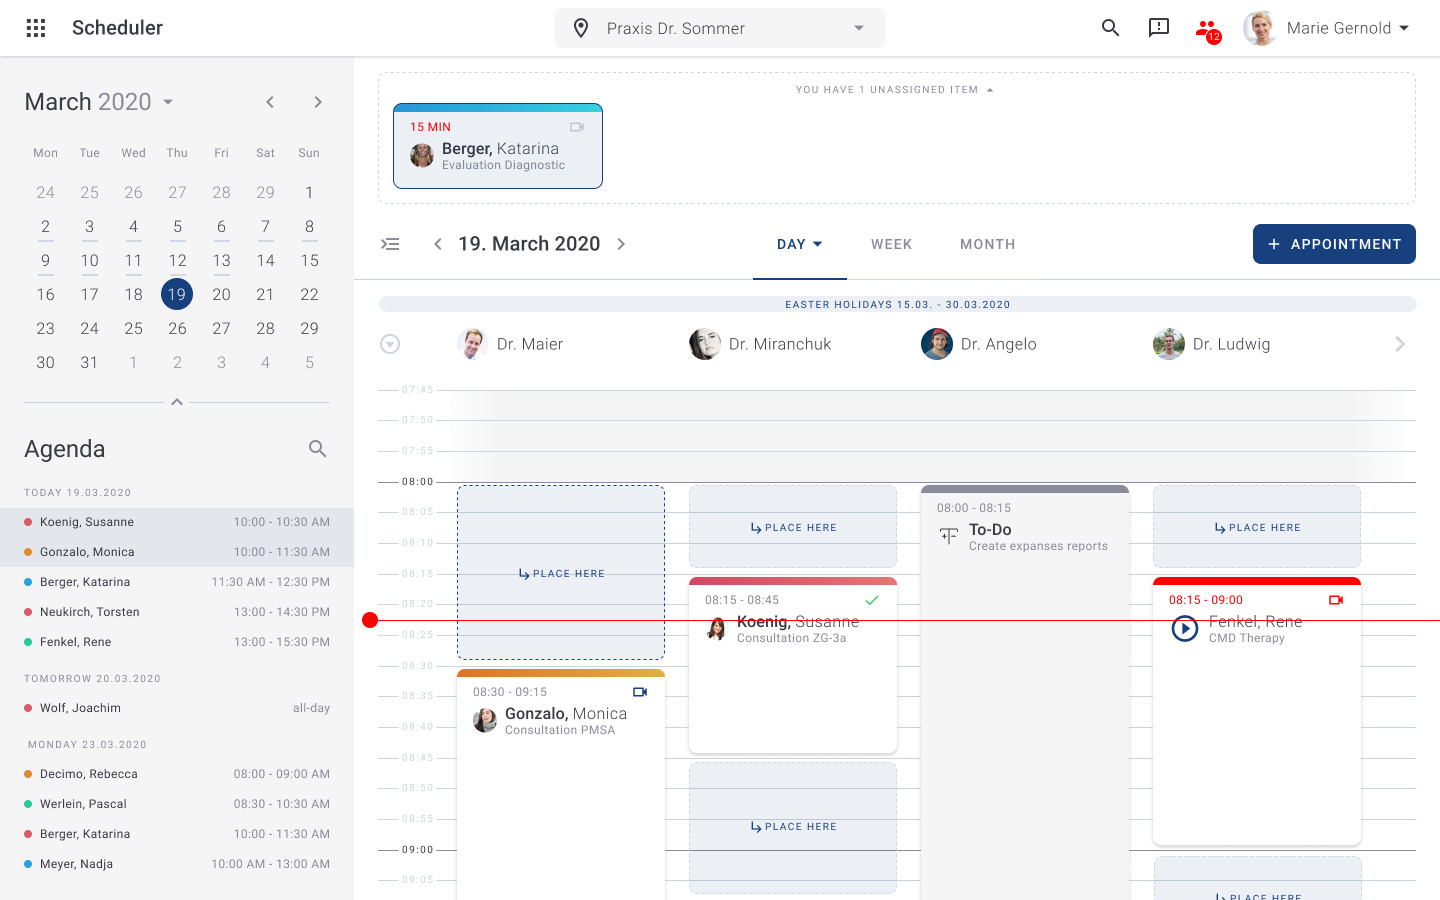Place item in Dr. Ludwig's 08:00 slot
Screen dimensions: 1440x900
1257,527
